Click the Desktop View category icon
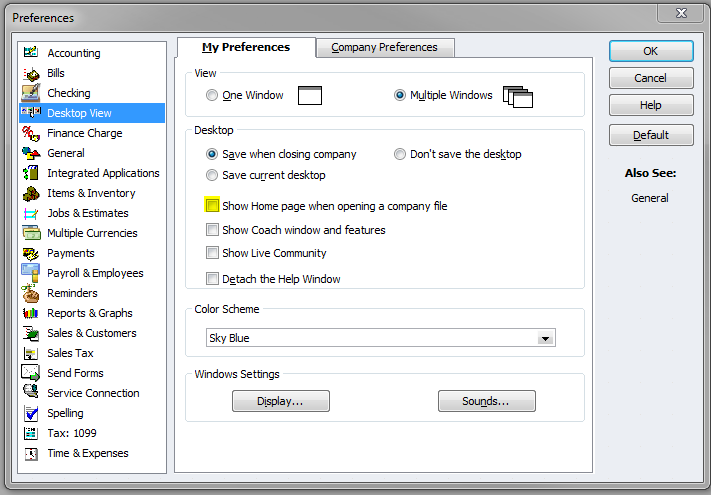The height and width of the screenshot is (495, 711). [31, 112]
